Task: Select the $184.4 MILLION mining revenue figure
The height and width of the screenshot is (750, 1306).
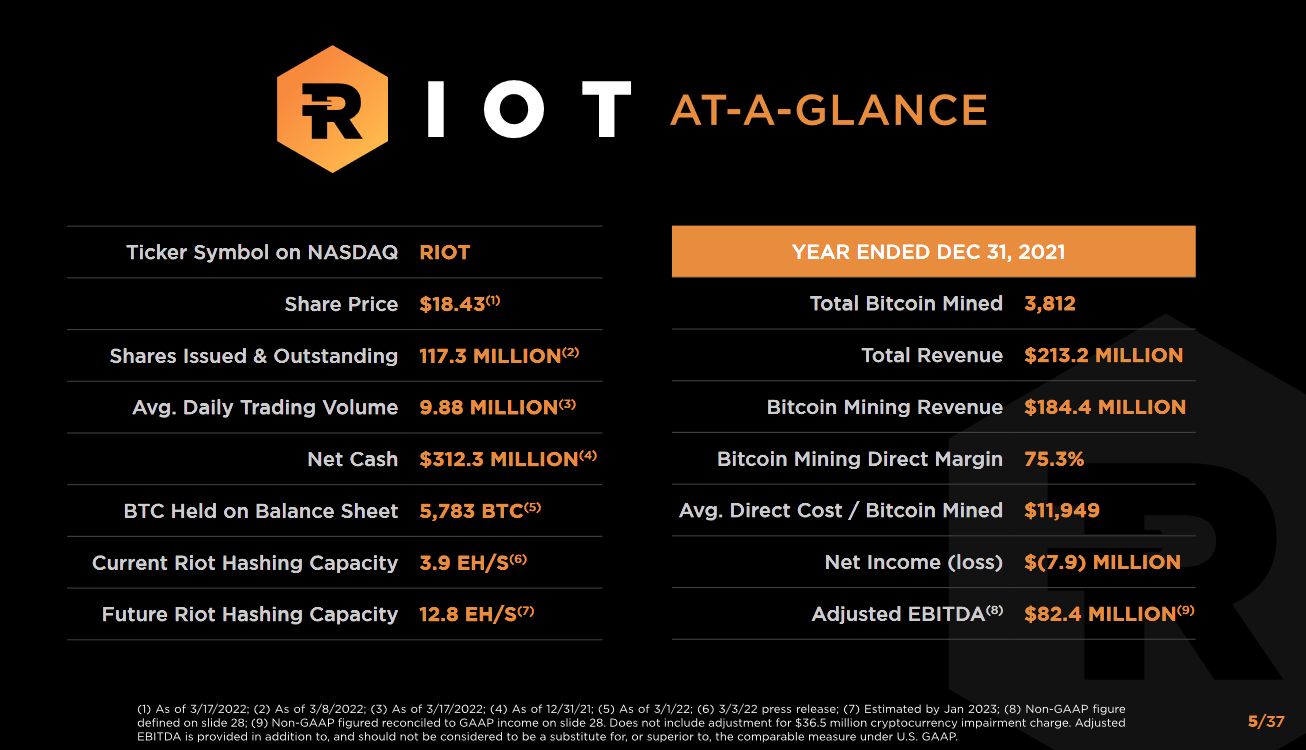Action: (x=1104, y=407)
